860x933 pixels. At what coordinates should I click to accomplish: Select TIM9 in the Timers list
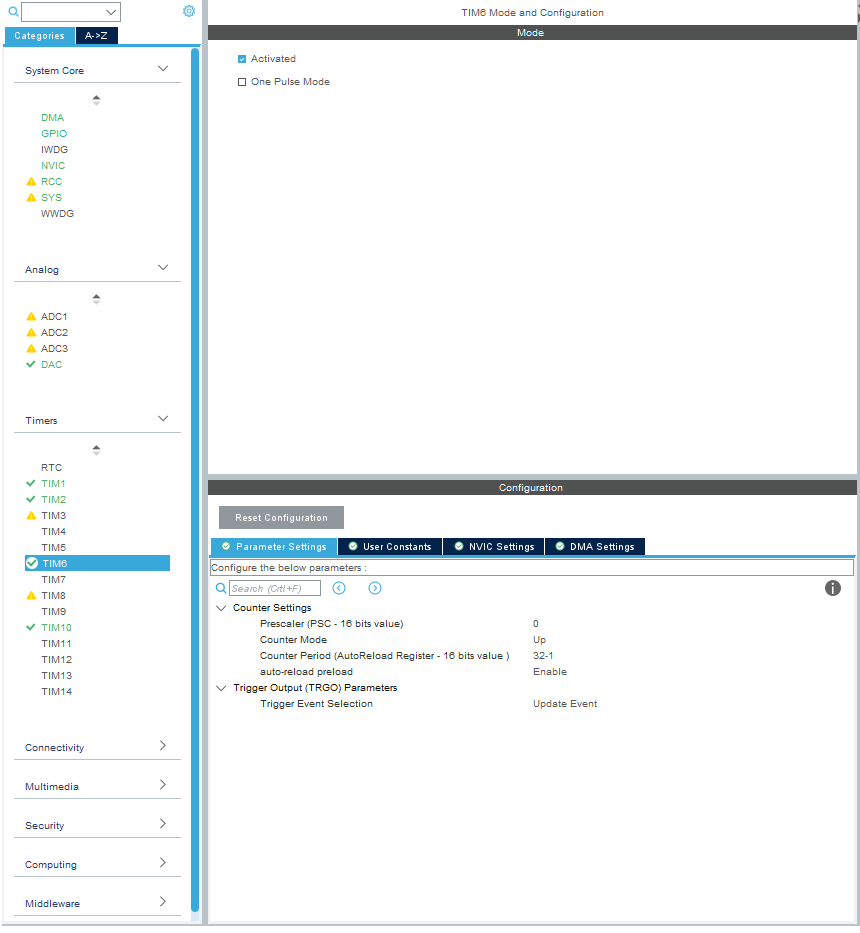coord(54,611)
